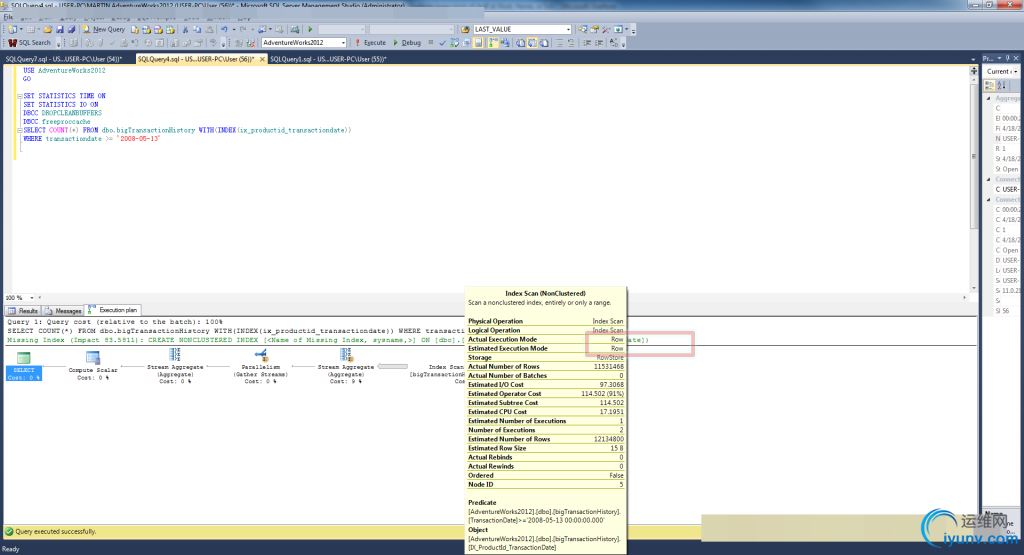Click the Results to File icon
This screenshot has width=1024, height=555.
tap(544, 42)
